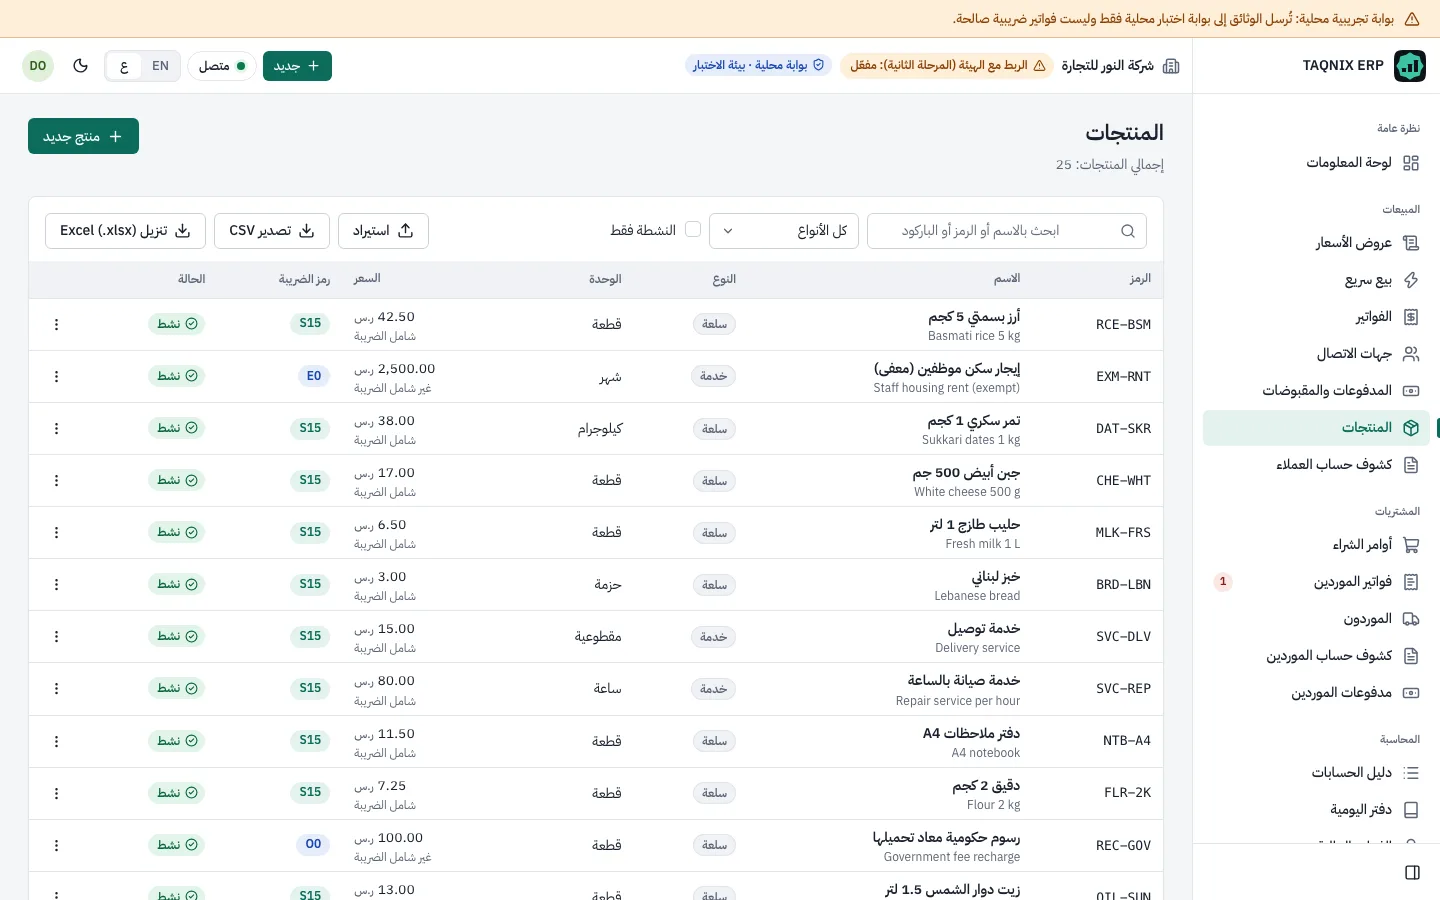Open the DO user avatar menu

pos(38,66)
